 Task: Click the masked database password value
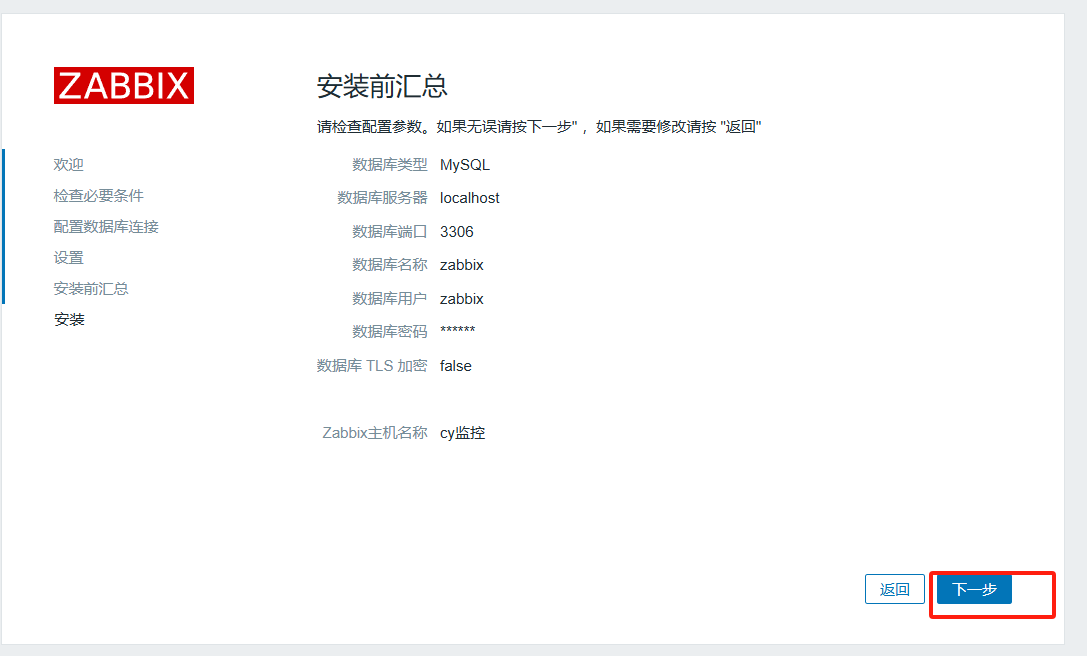coord(458,330)
